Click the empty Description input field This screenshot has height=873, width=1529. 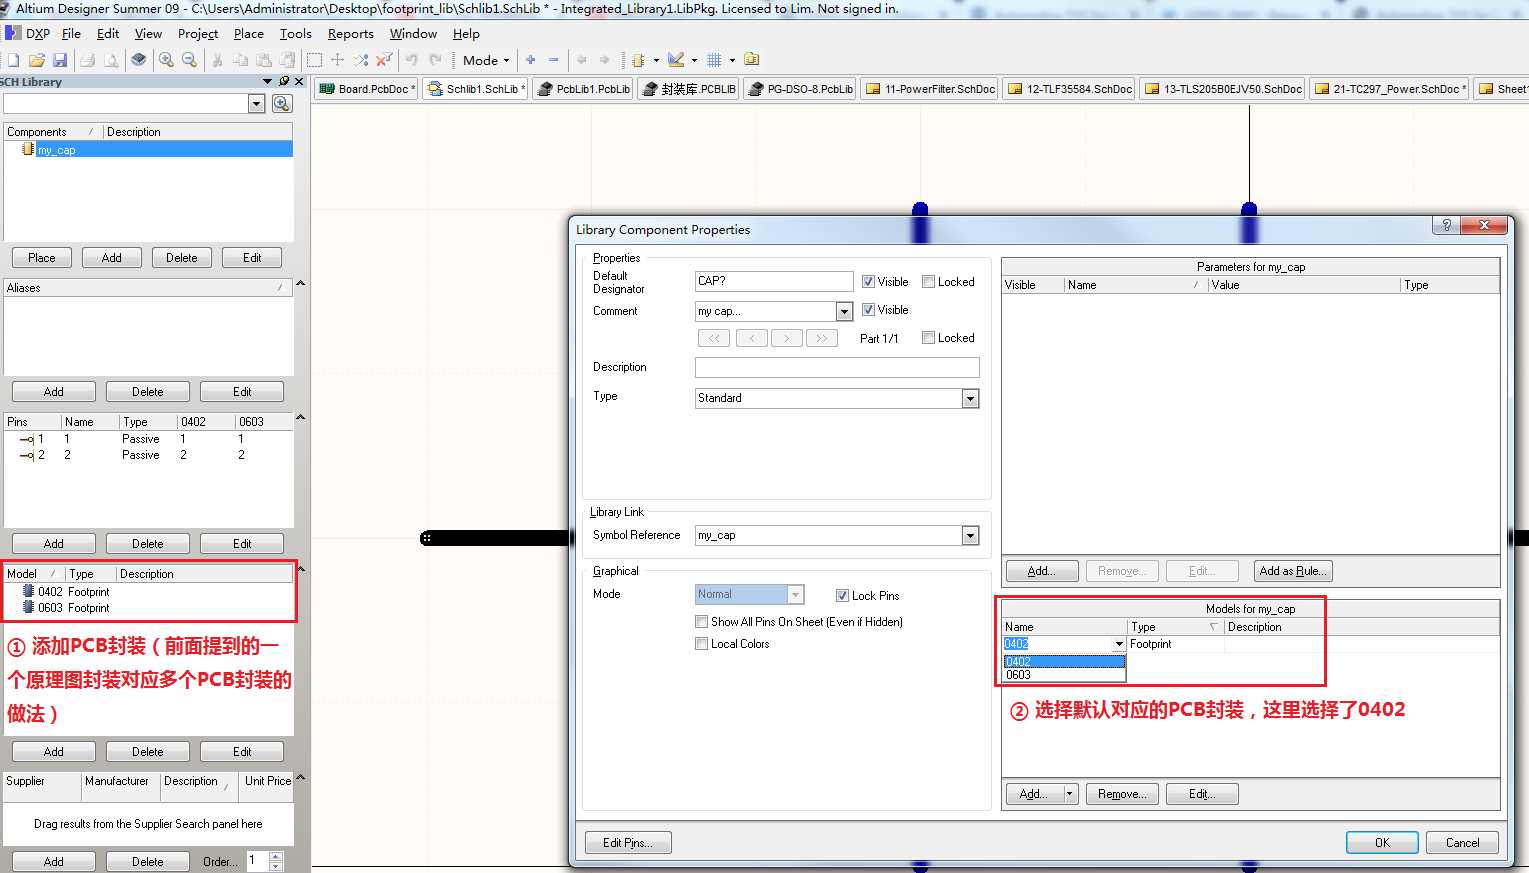[837, 367]
